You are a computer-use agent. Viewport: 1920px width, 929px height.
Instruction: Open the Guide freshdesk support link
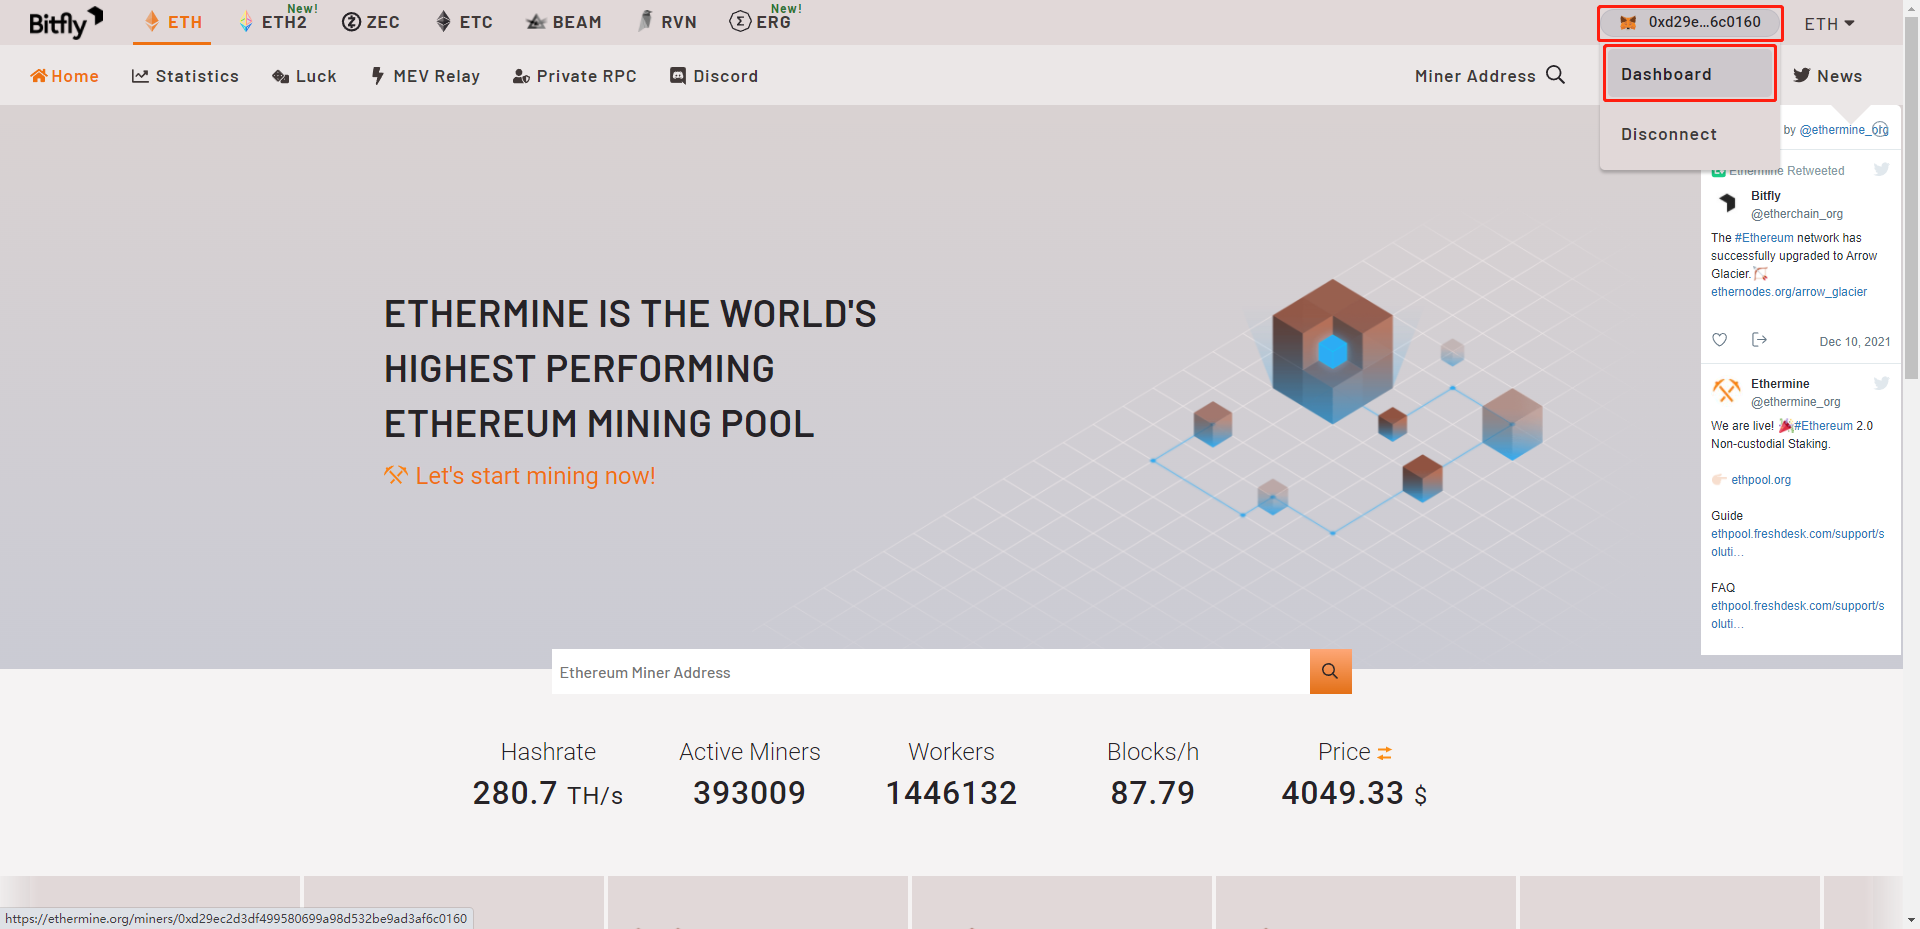(x=1798, y=543)
